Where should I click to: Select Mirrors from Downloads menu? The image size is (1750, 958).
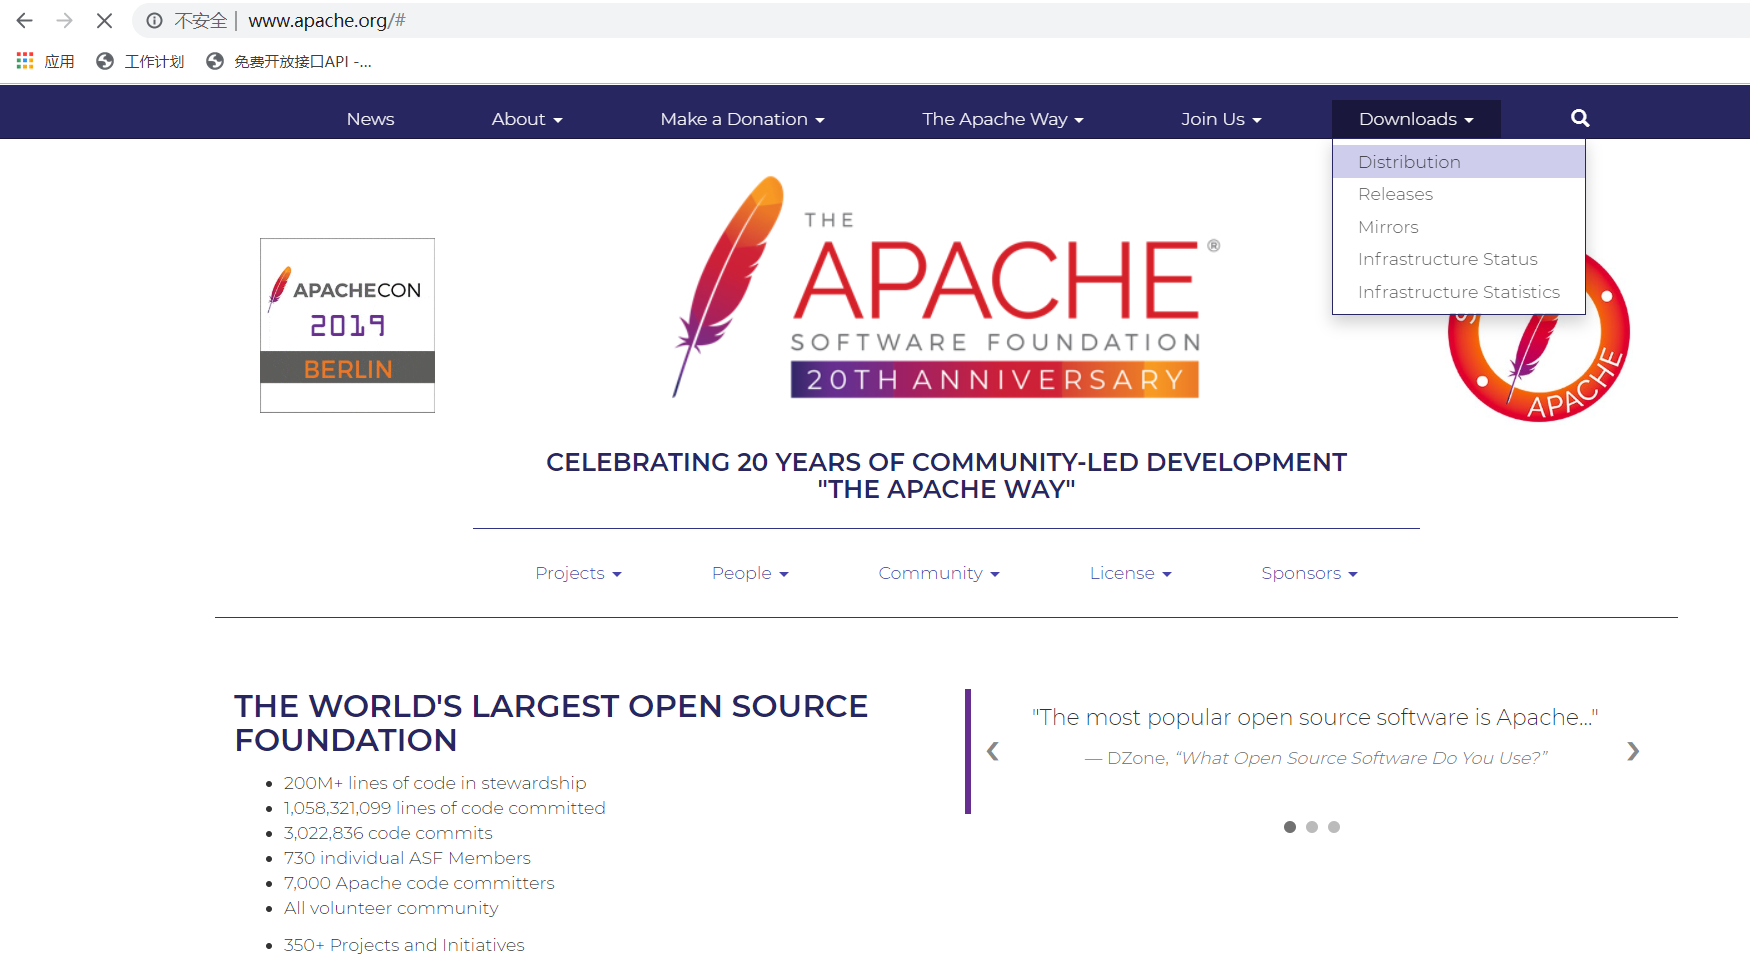tap(1459, 227)
